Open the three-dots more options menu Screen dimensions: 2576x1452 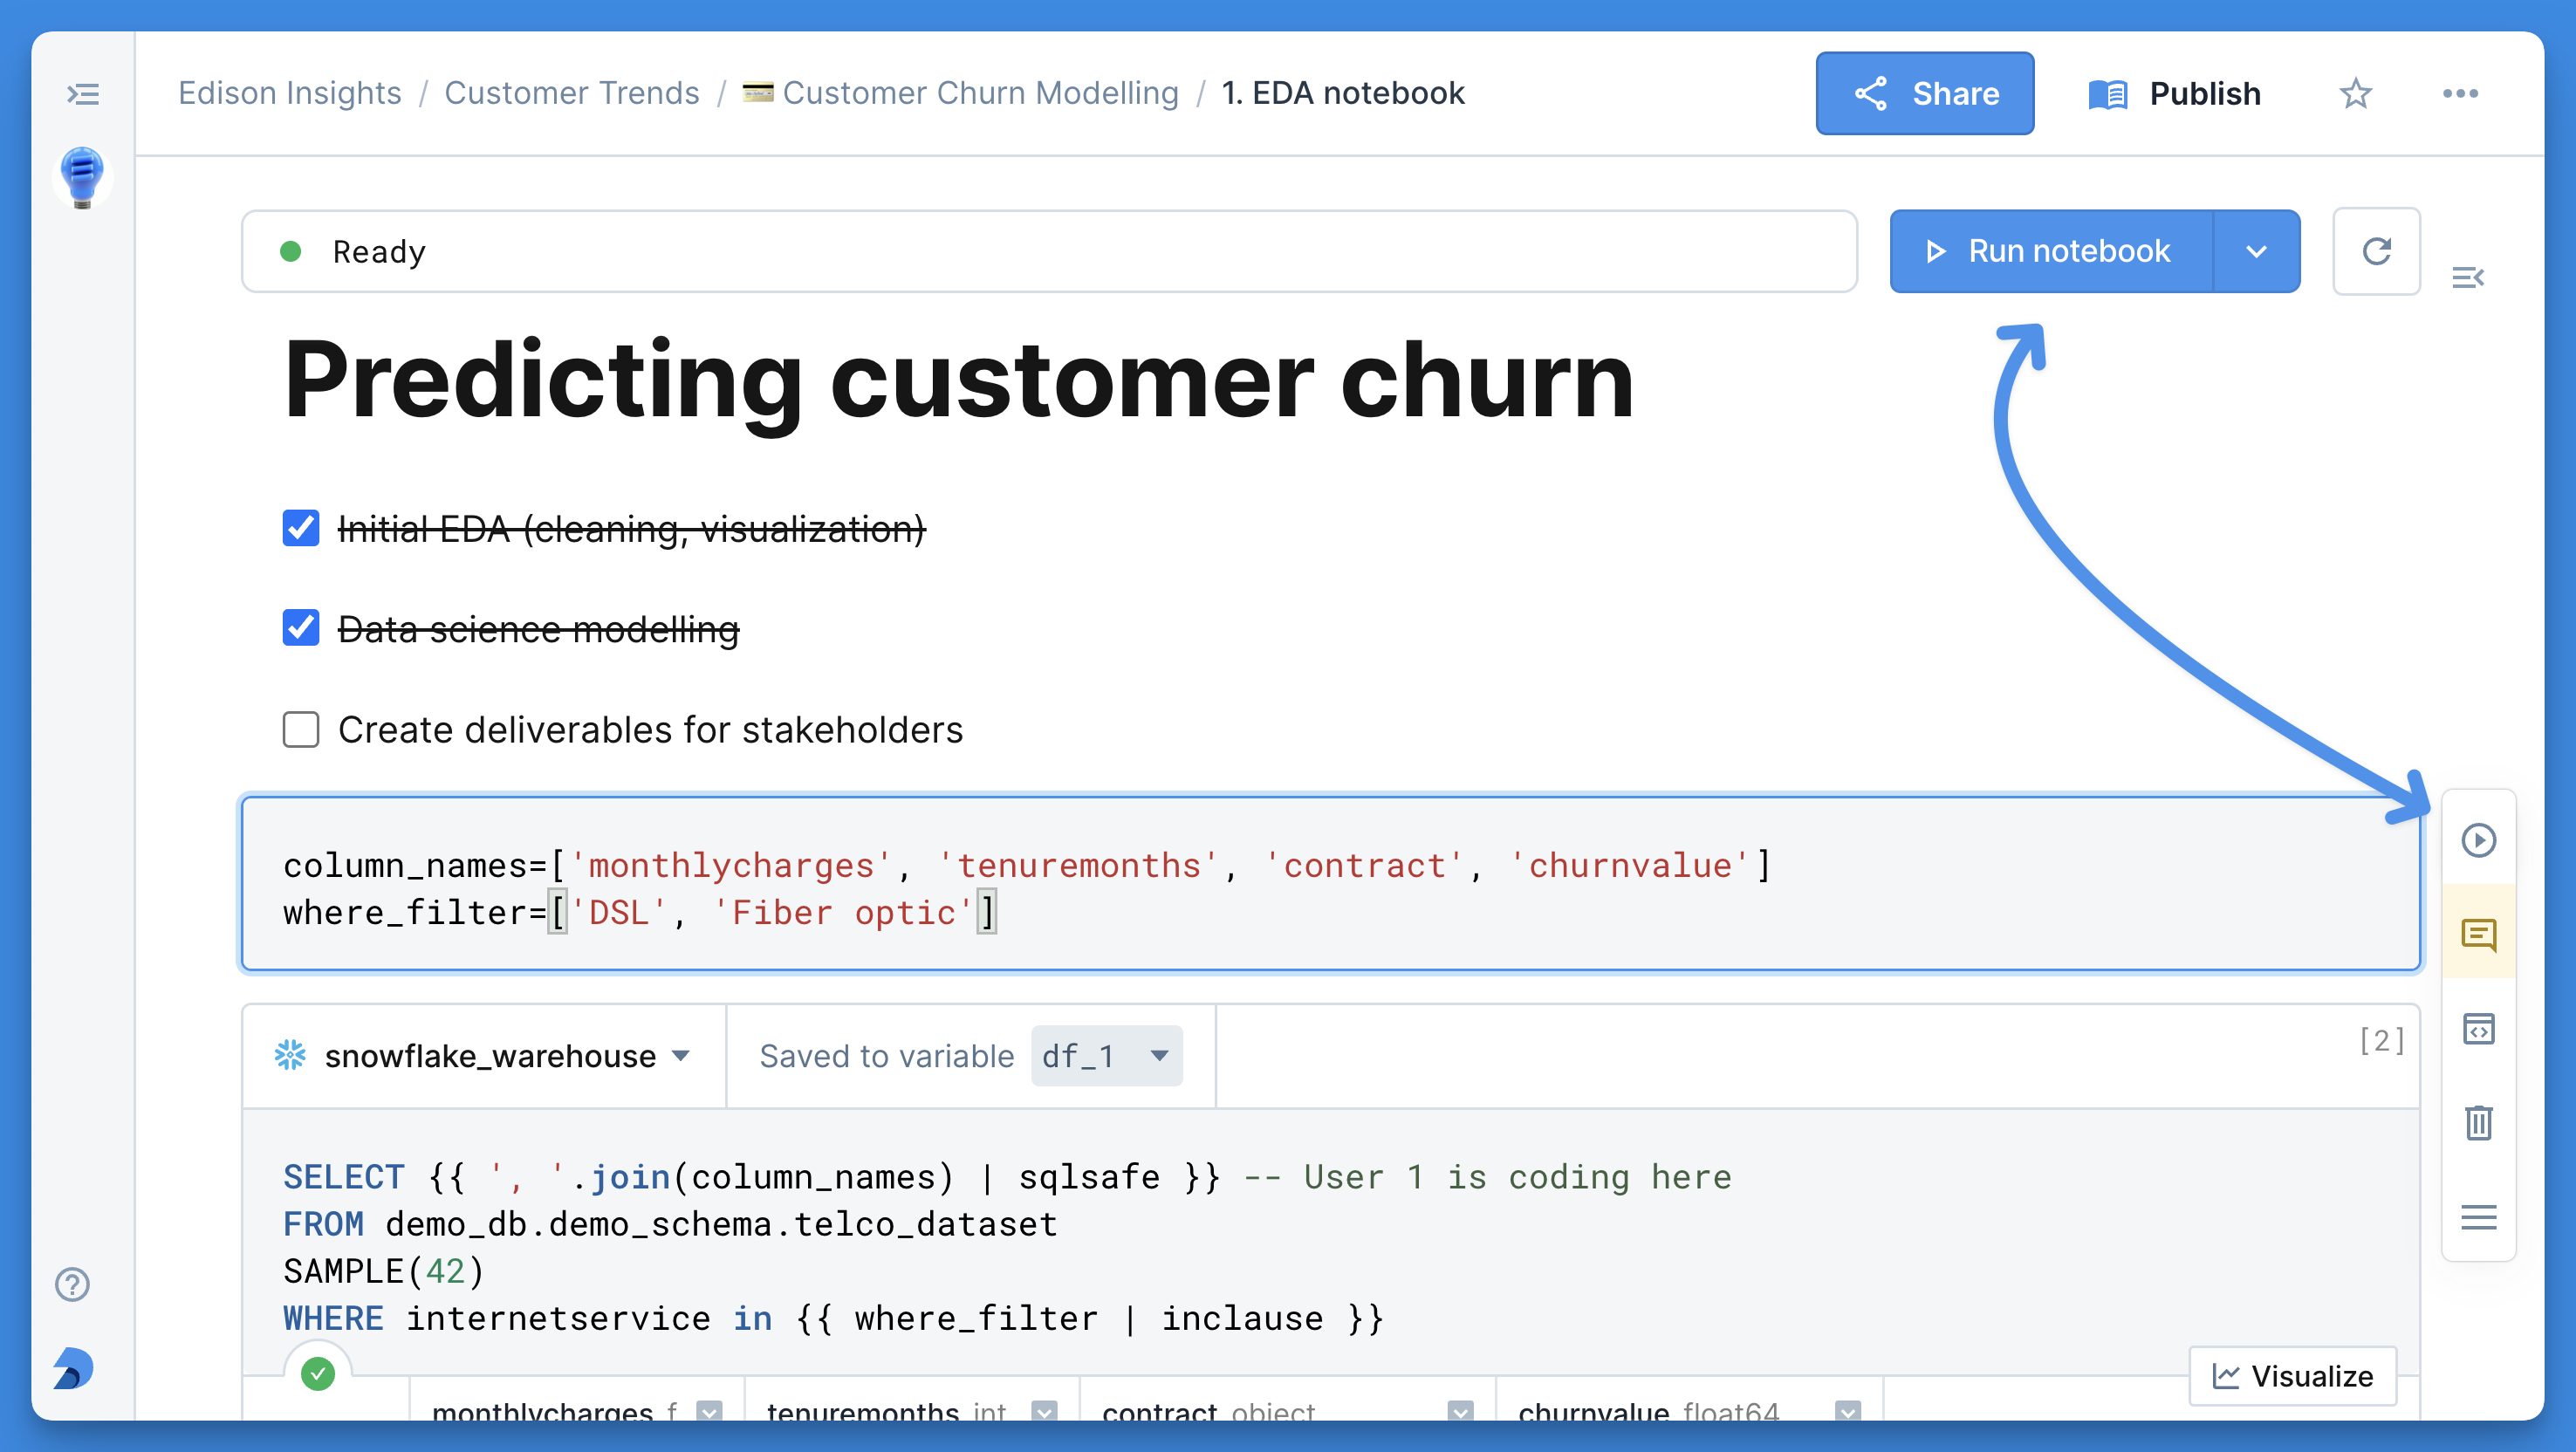click(2459, 93)
